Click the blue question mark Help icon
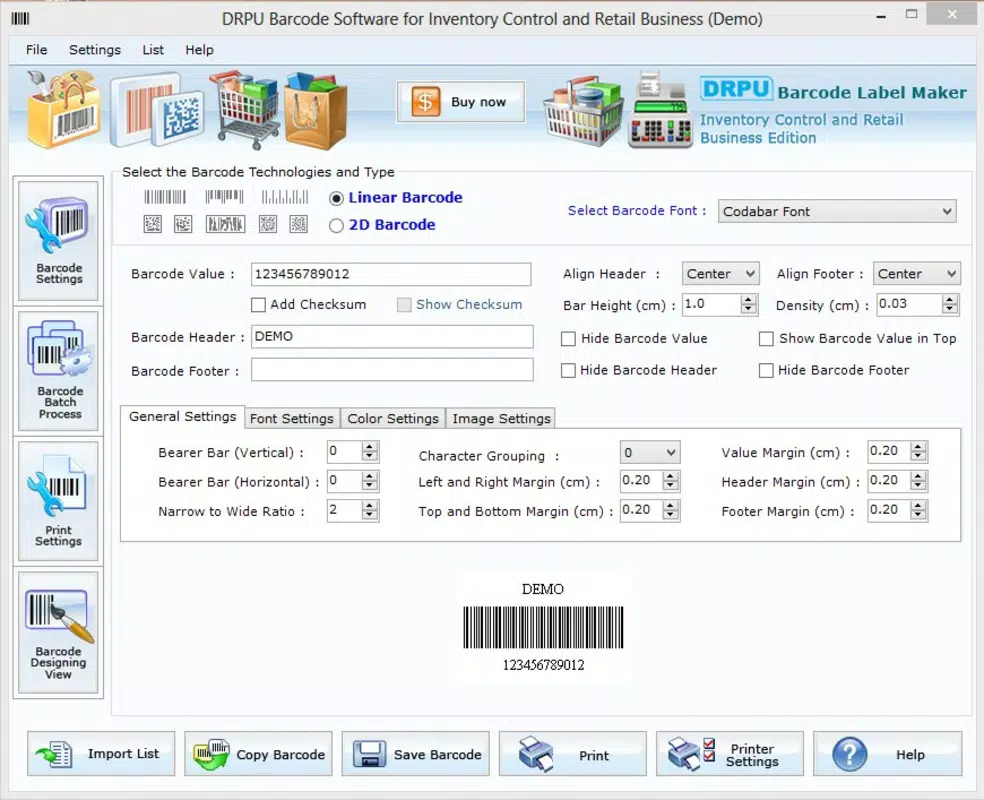This screenshot has height=800, width=984. coord(850,754)
